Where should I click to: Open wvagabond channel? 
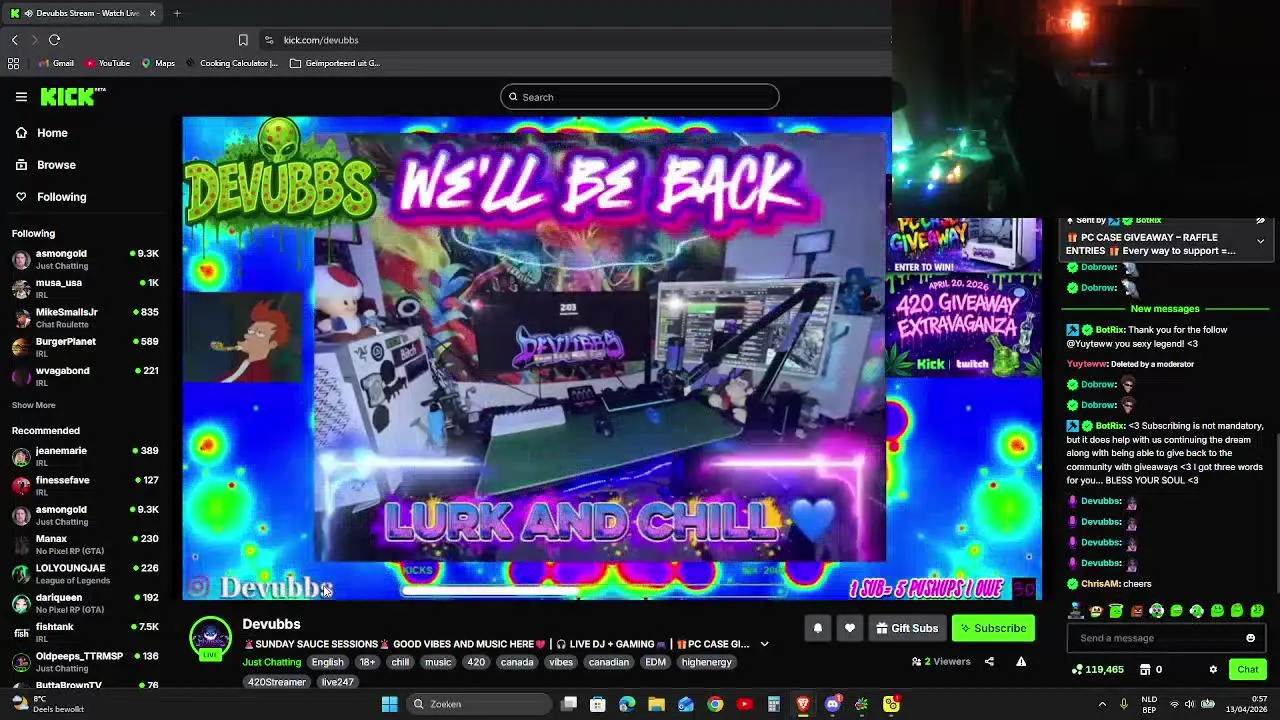coord(85,375)
